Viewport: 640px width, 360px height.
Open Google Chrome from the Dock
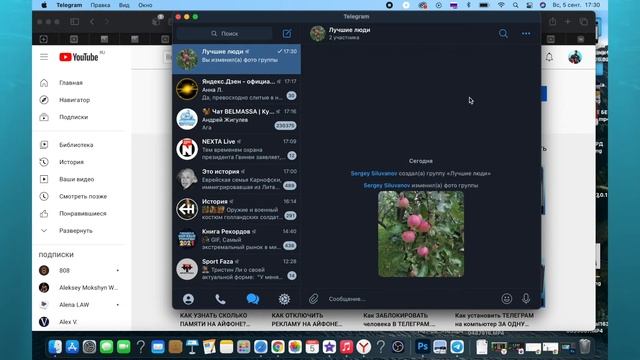coord(278,347)
